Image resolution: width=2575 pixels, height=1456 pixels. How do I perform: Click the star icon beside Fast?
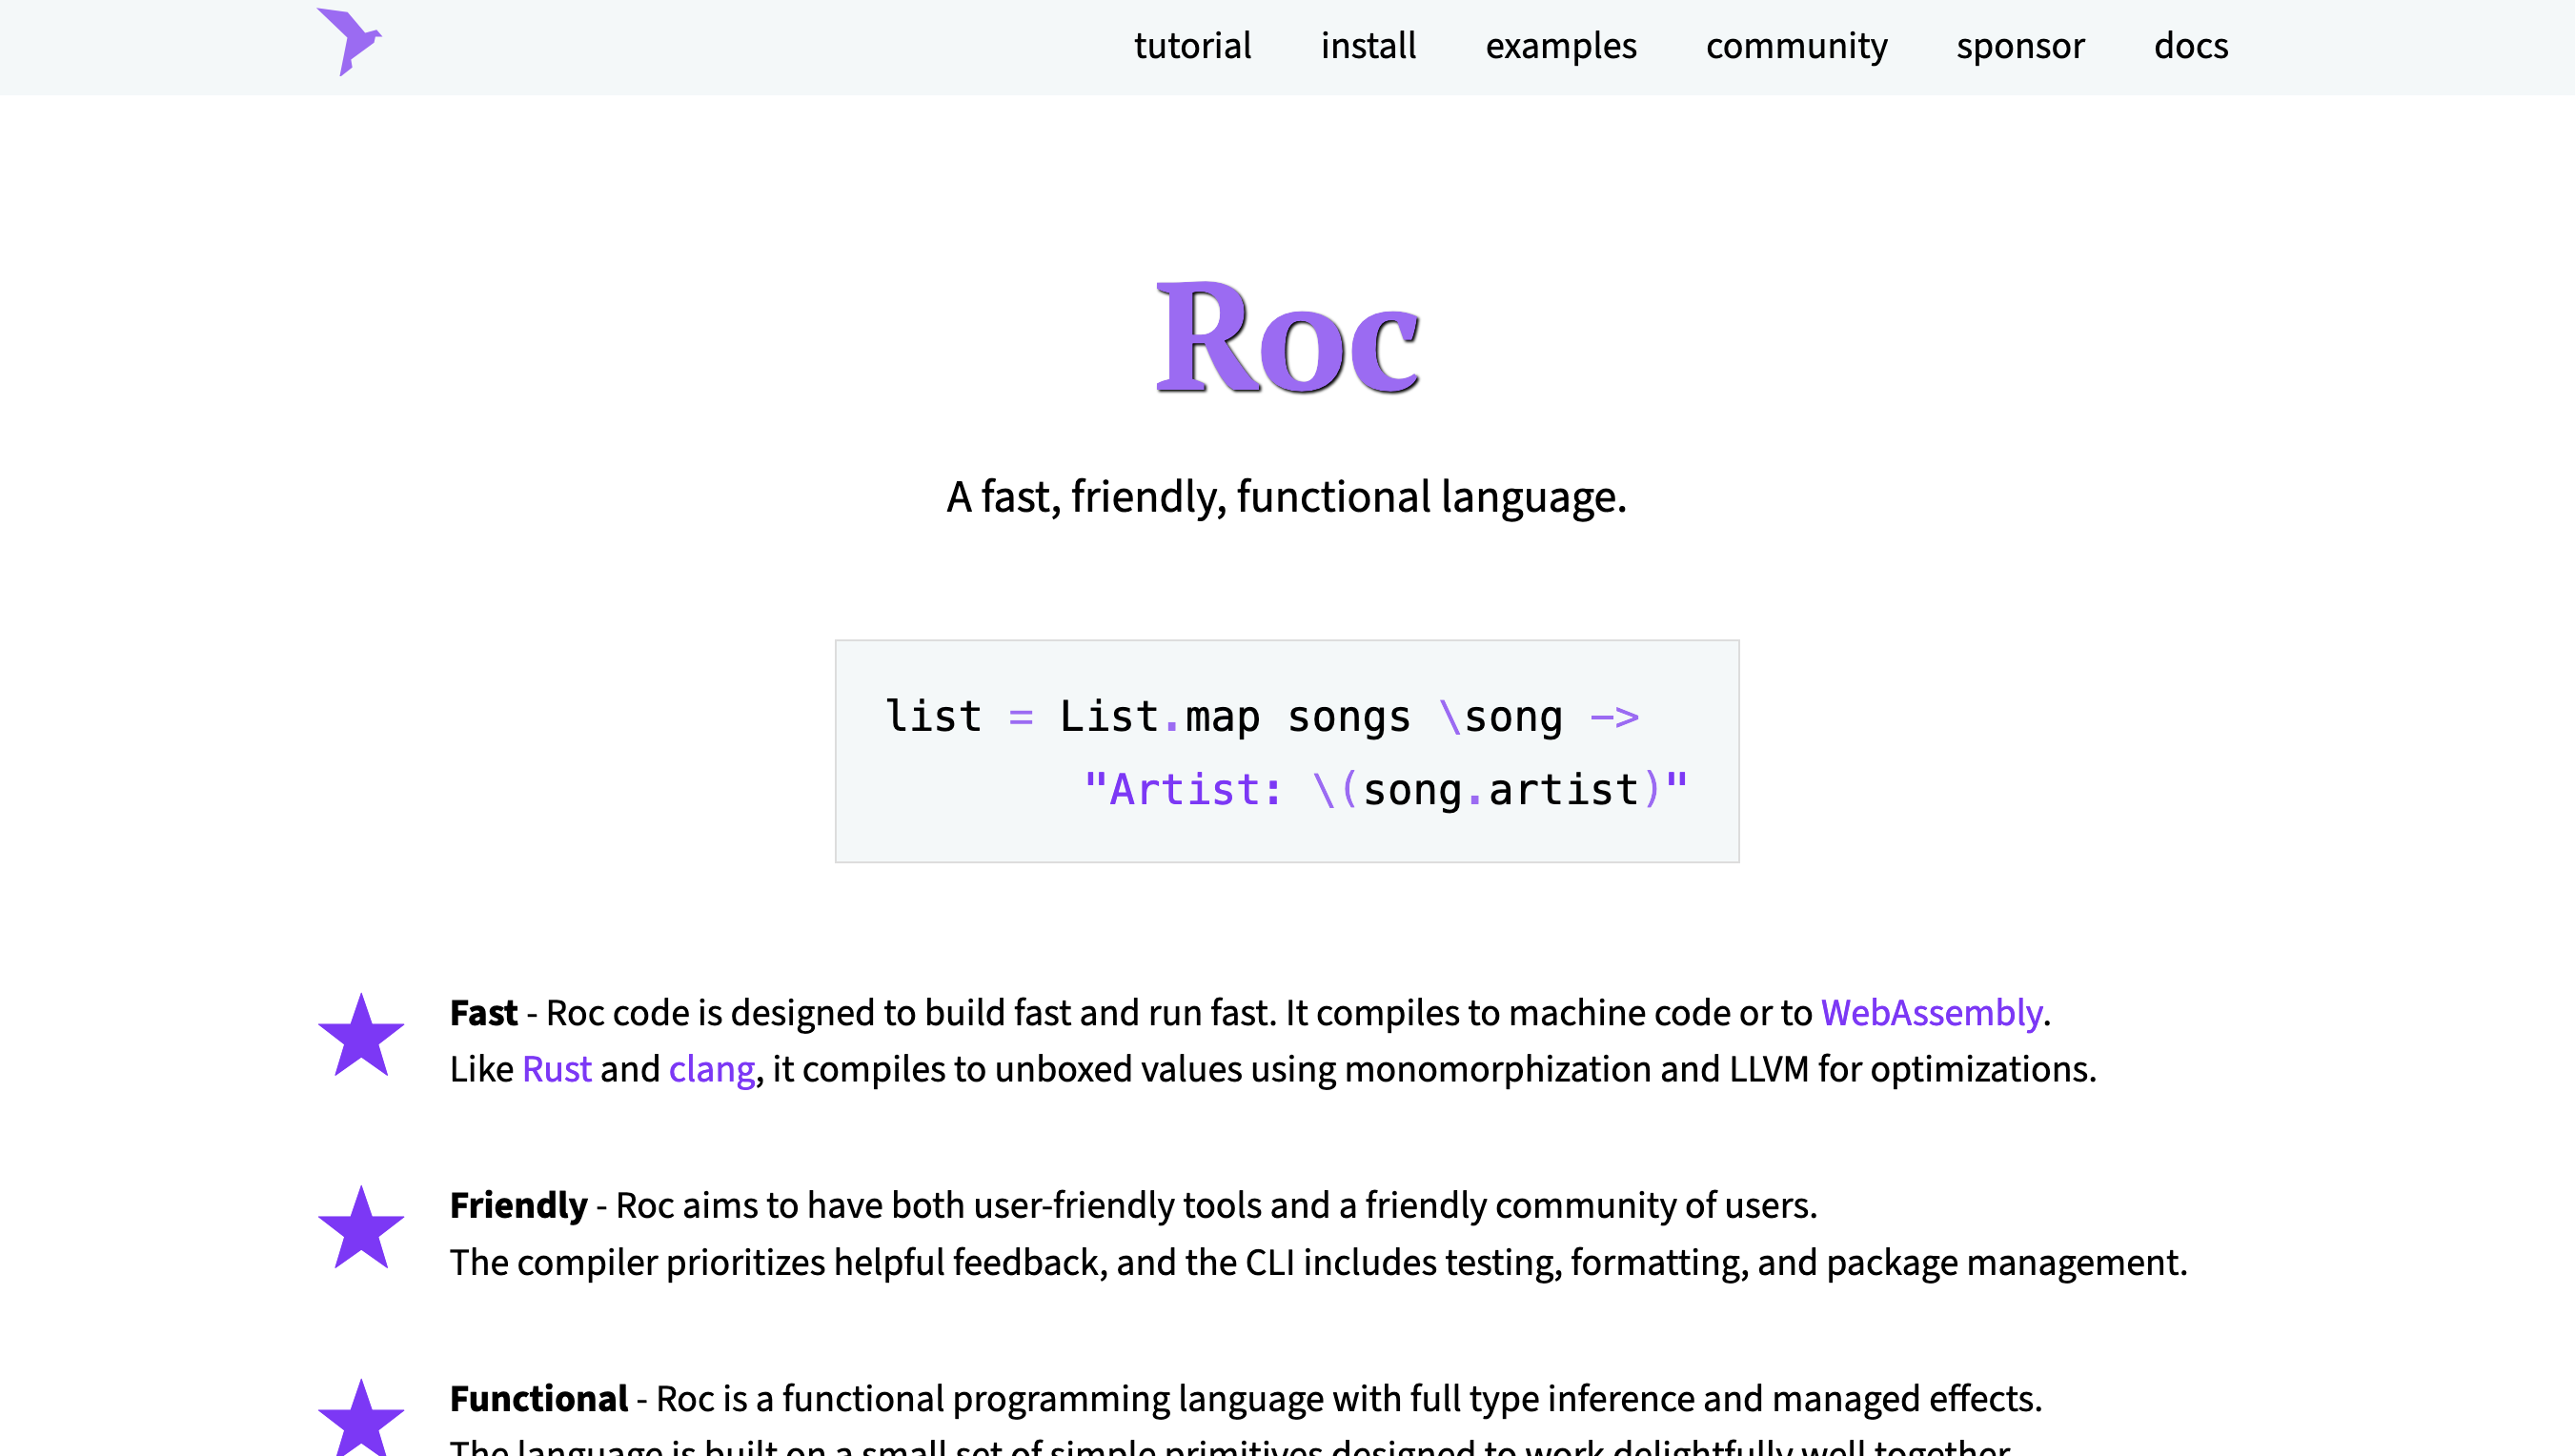pos(361,1036)
